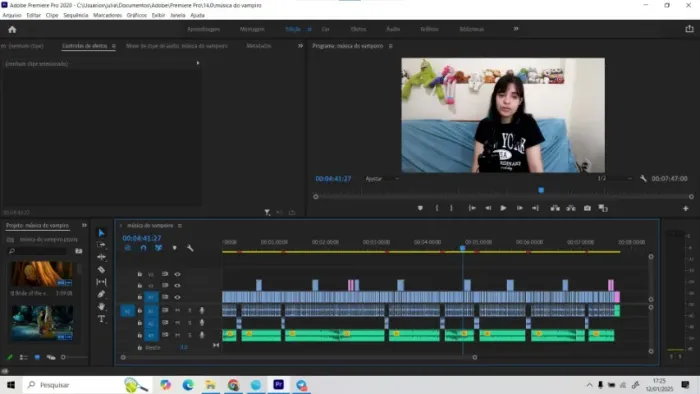Open the Sequência menu
The width and height of the screenshot is (700, 394).
click(x=75, y=15)
